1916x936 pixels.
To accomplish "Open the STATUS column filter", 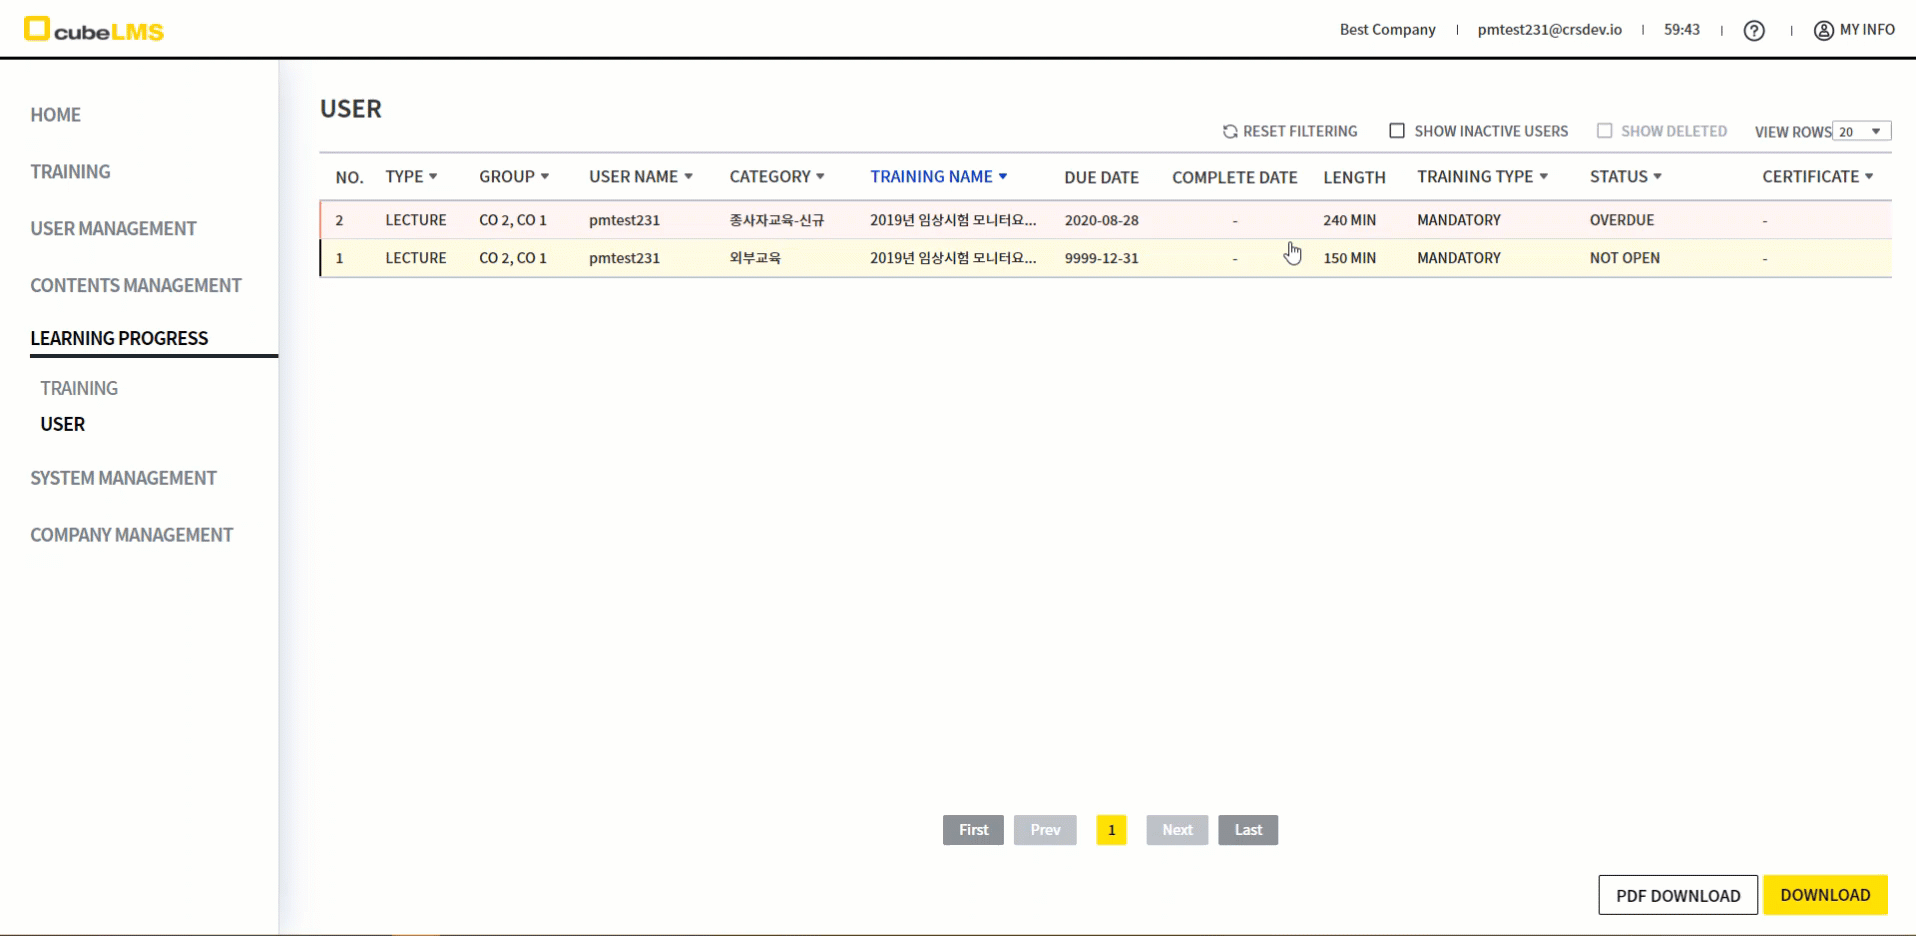I will click(x=1657, y=177).
